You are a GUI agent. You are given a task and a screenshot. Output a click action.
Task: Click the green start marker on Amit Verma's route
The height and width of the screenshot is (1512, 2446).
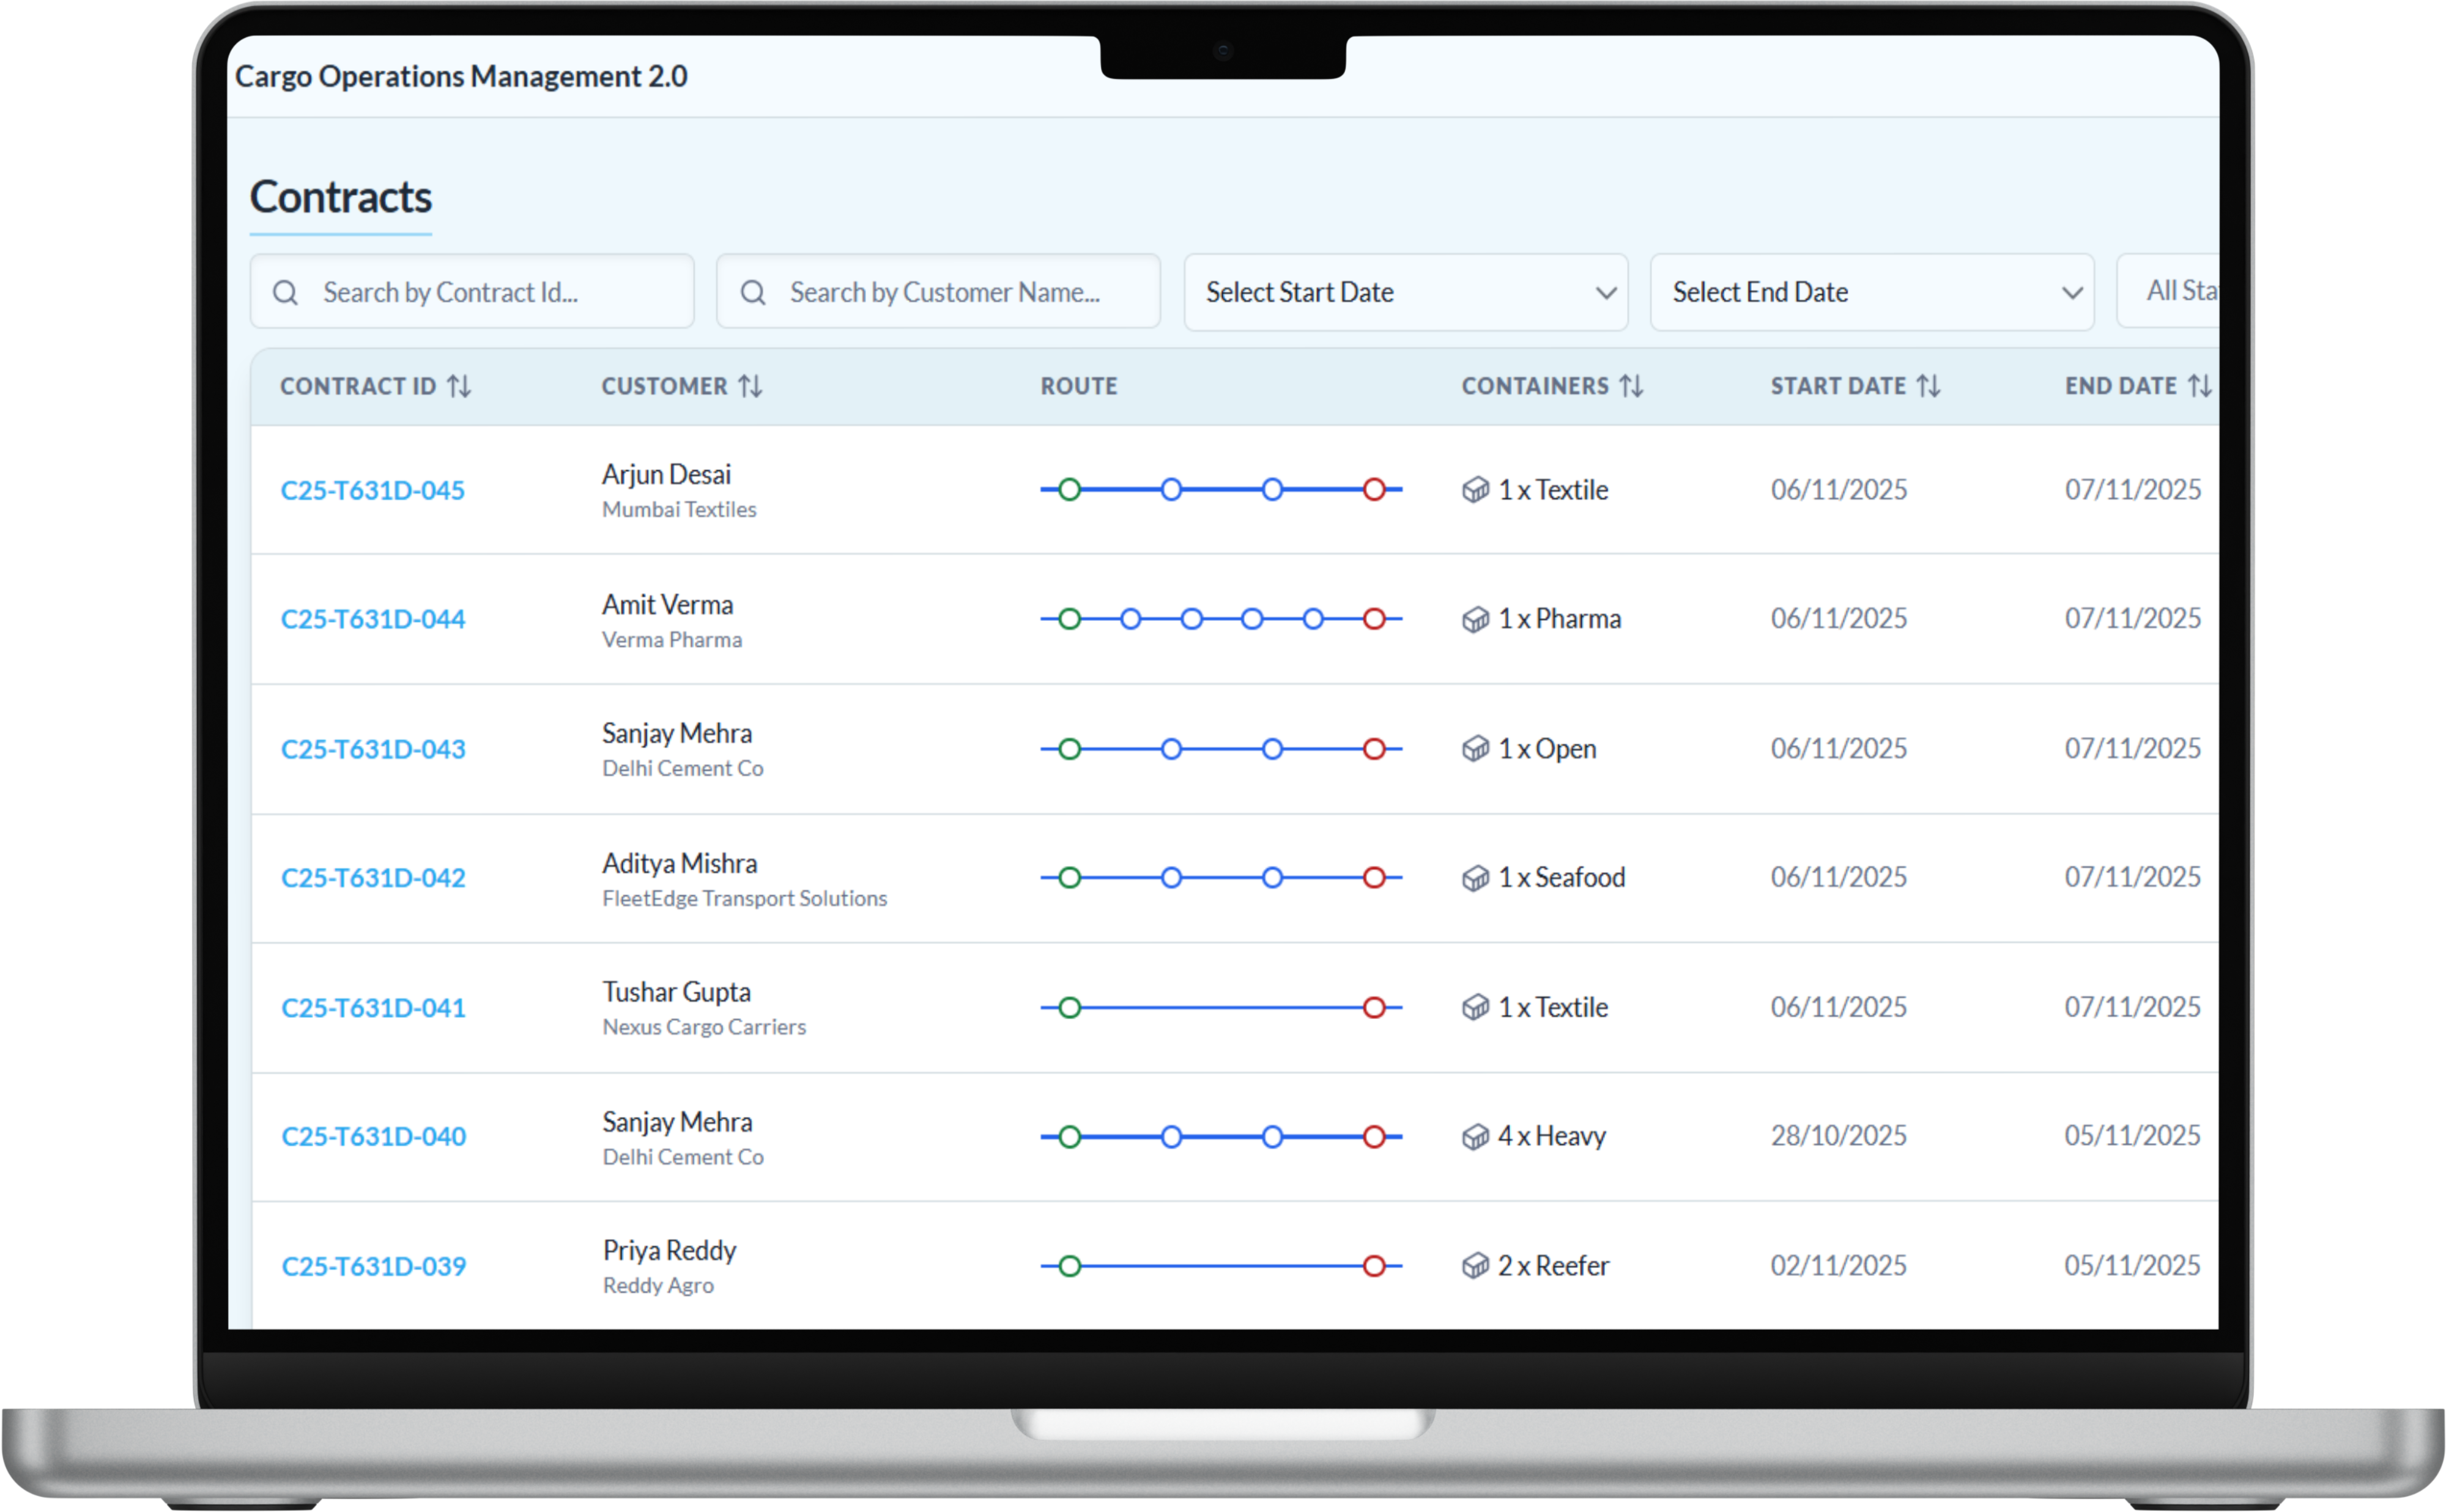[1069, 619]
